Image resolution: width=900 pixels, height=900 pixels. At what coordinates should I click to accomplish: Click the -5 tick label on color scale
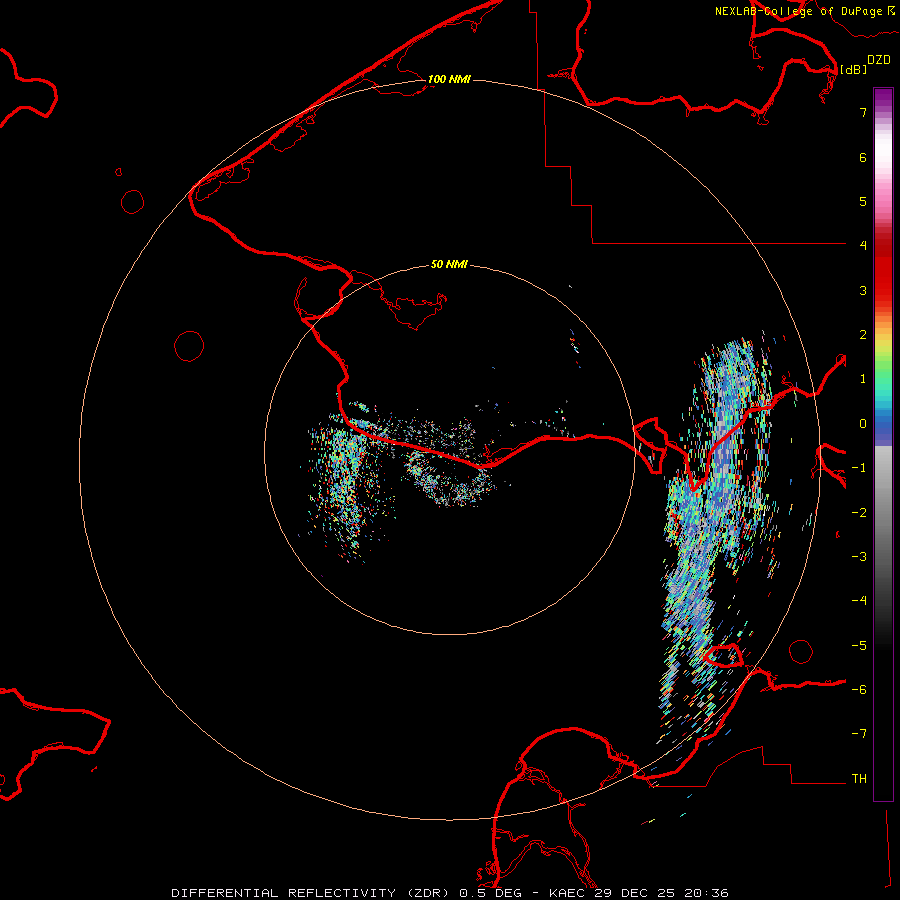pyautogui.click(x=859, y=646)
